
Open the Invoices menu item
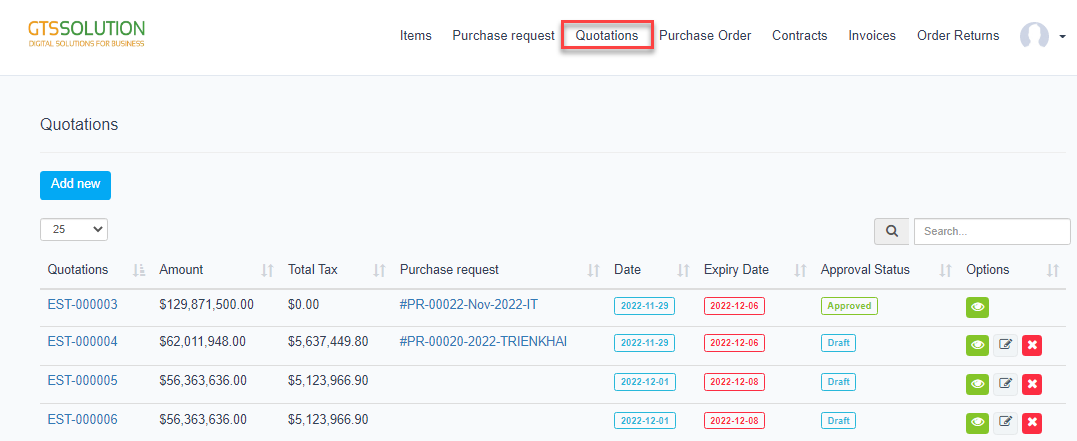(x=872, y=36)
